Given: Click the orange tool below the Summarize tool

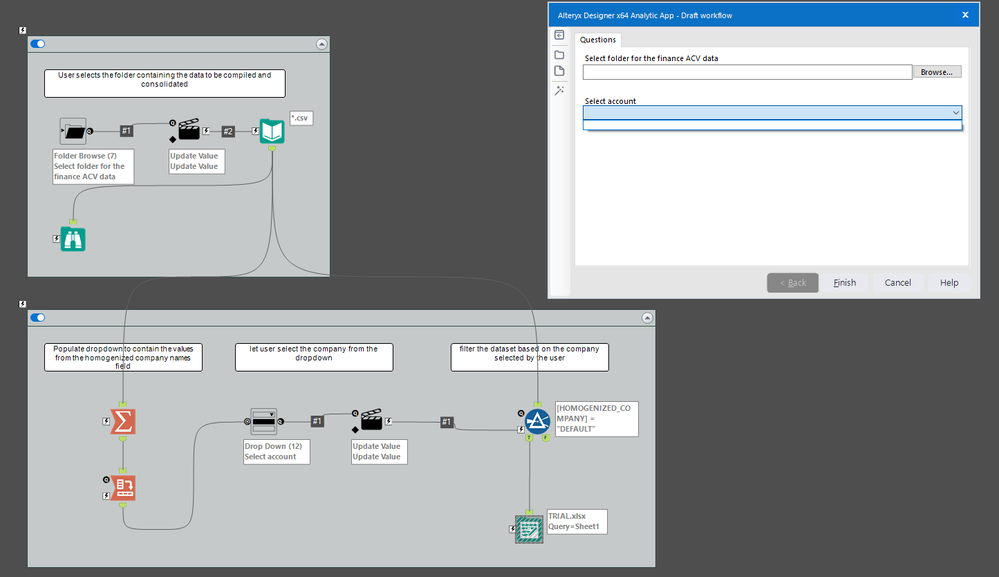Looking at the screenshot, I should pos(123,488).
